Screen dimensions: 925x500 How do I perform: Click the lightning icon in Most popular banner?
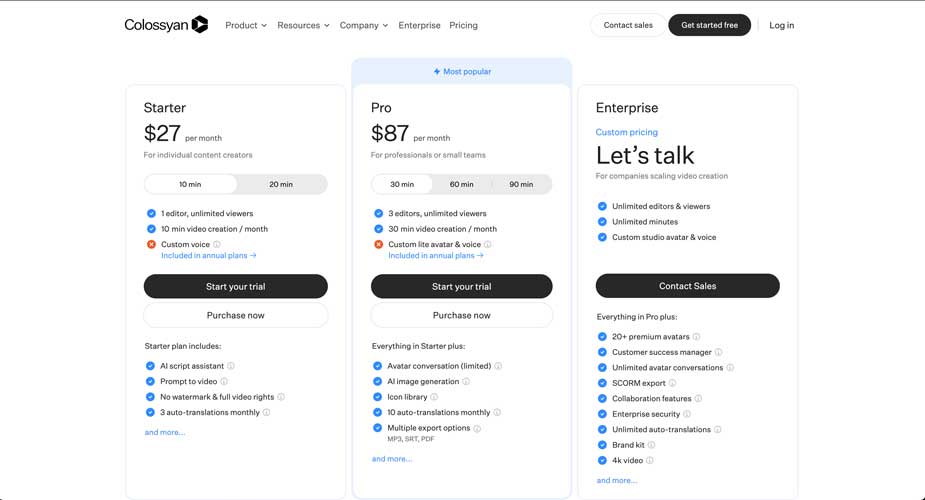pyautogui.click(x=437, y=71)
